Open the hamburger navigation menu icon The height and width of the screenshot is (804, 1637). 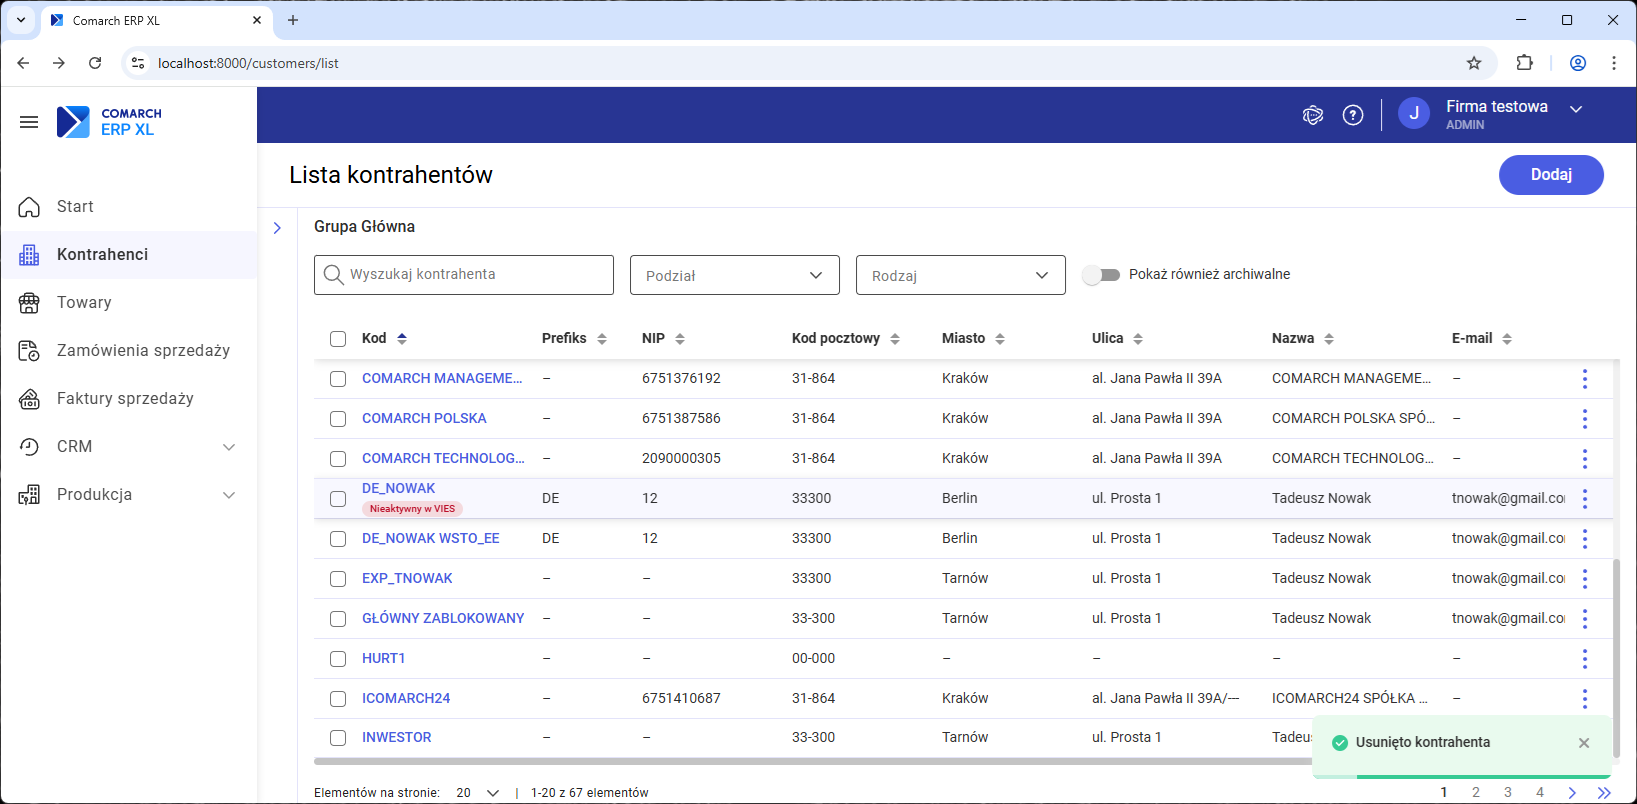tap(29, 122)
